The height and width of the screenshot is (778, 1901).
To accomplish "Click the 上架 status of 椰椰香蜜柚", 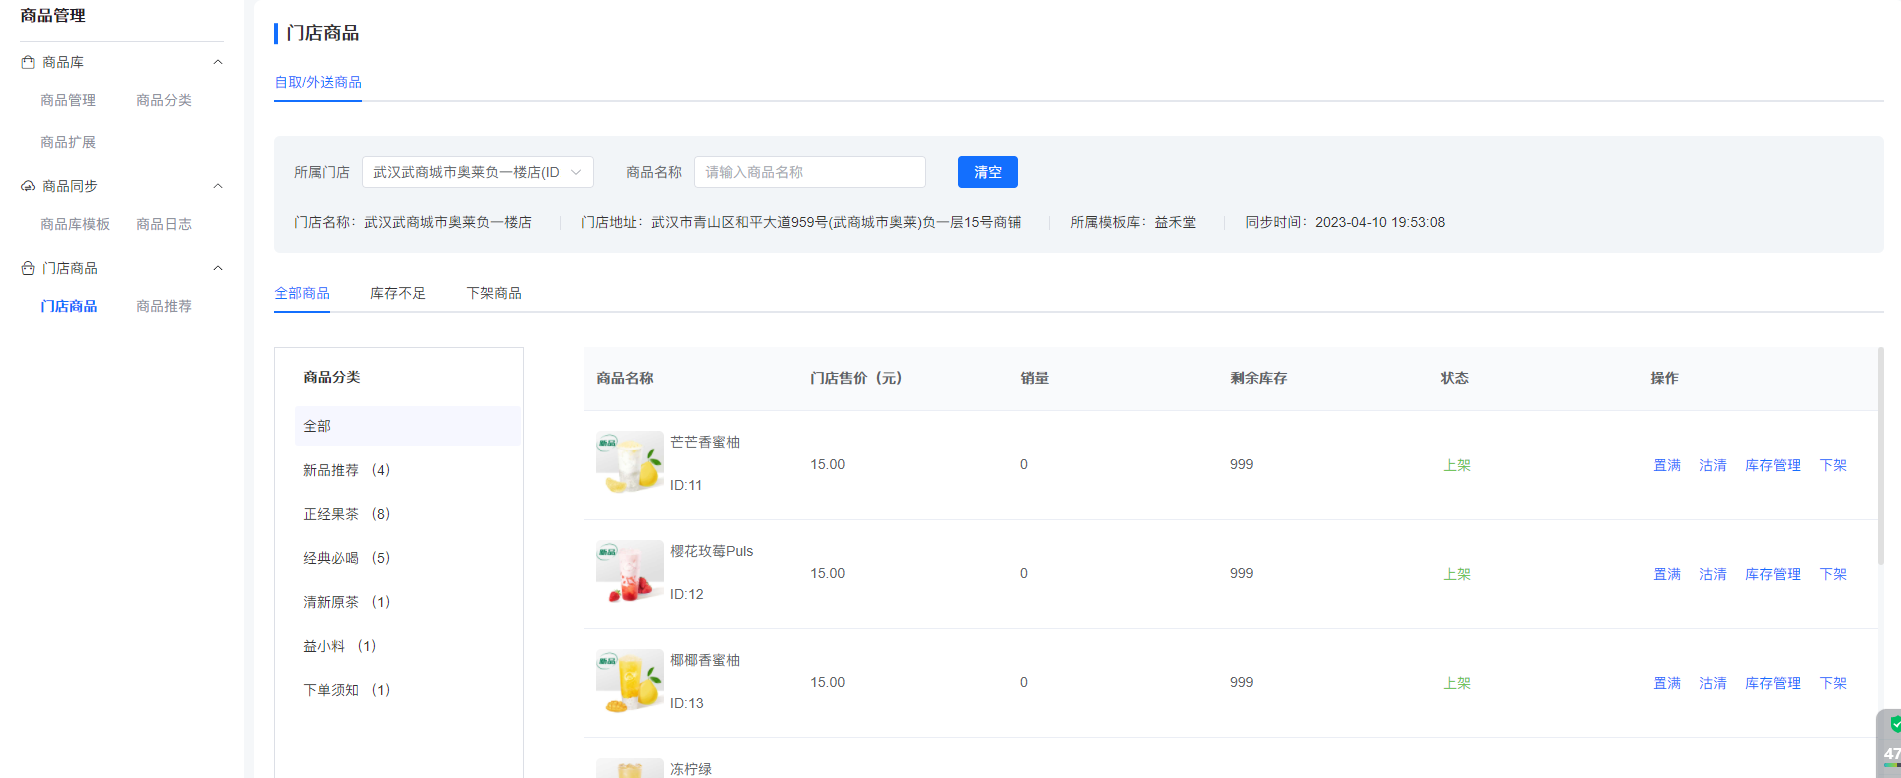I will (1457, 683).
